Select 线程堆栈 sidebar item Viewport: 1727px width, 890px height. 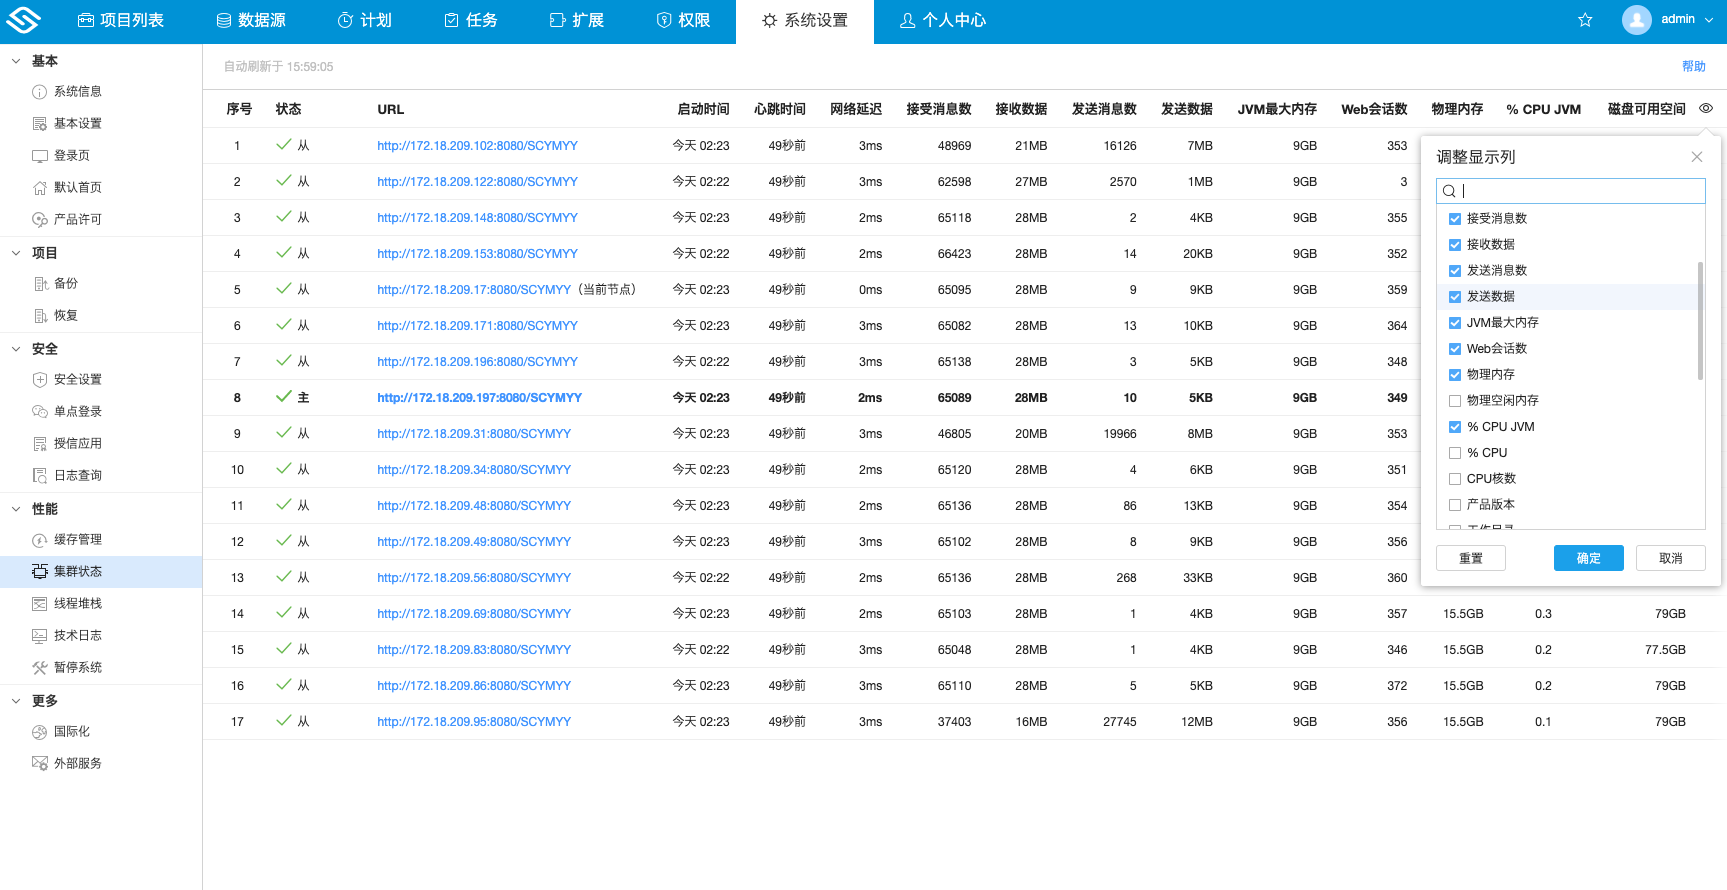77,604
